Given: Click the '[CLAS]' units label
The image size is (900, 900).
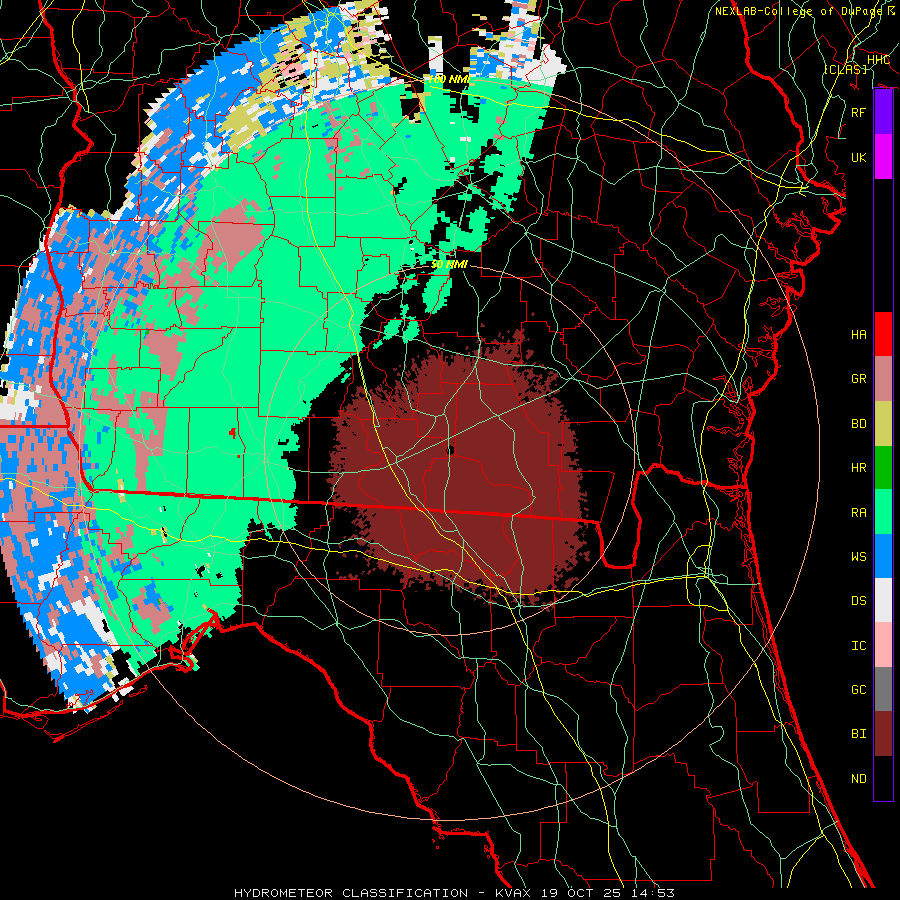Looking at the screenshot, I should pyautogui.click(x=845, y=69).
